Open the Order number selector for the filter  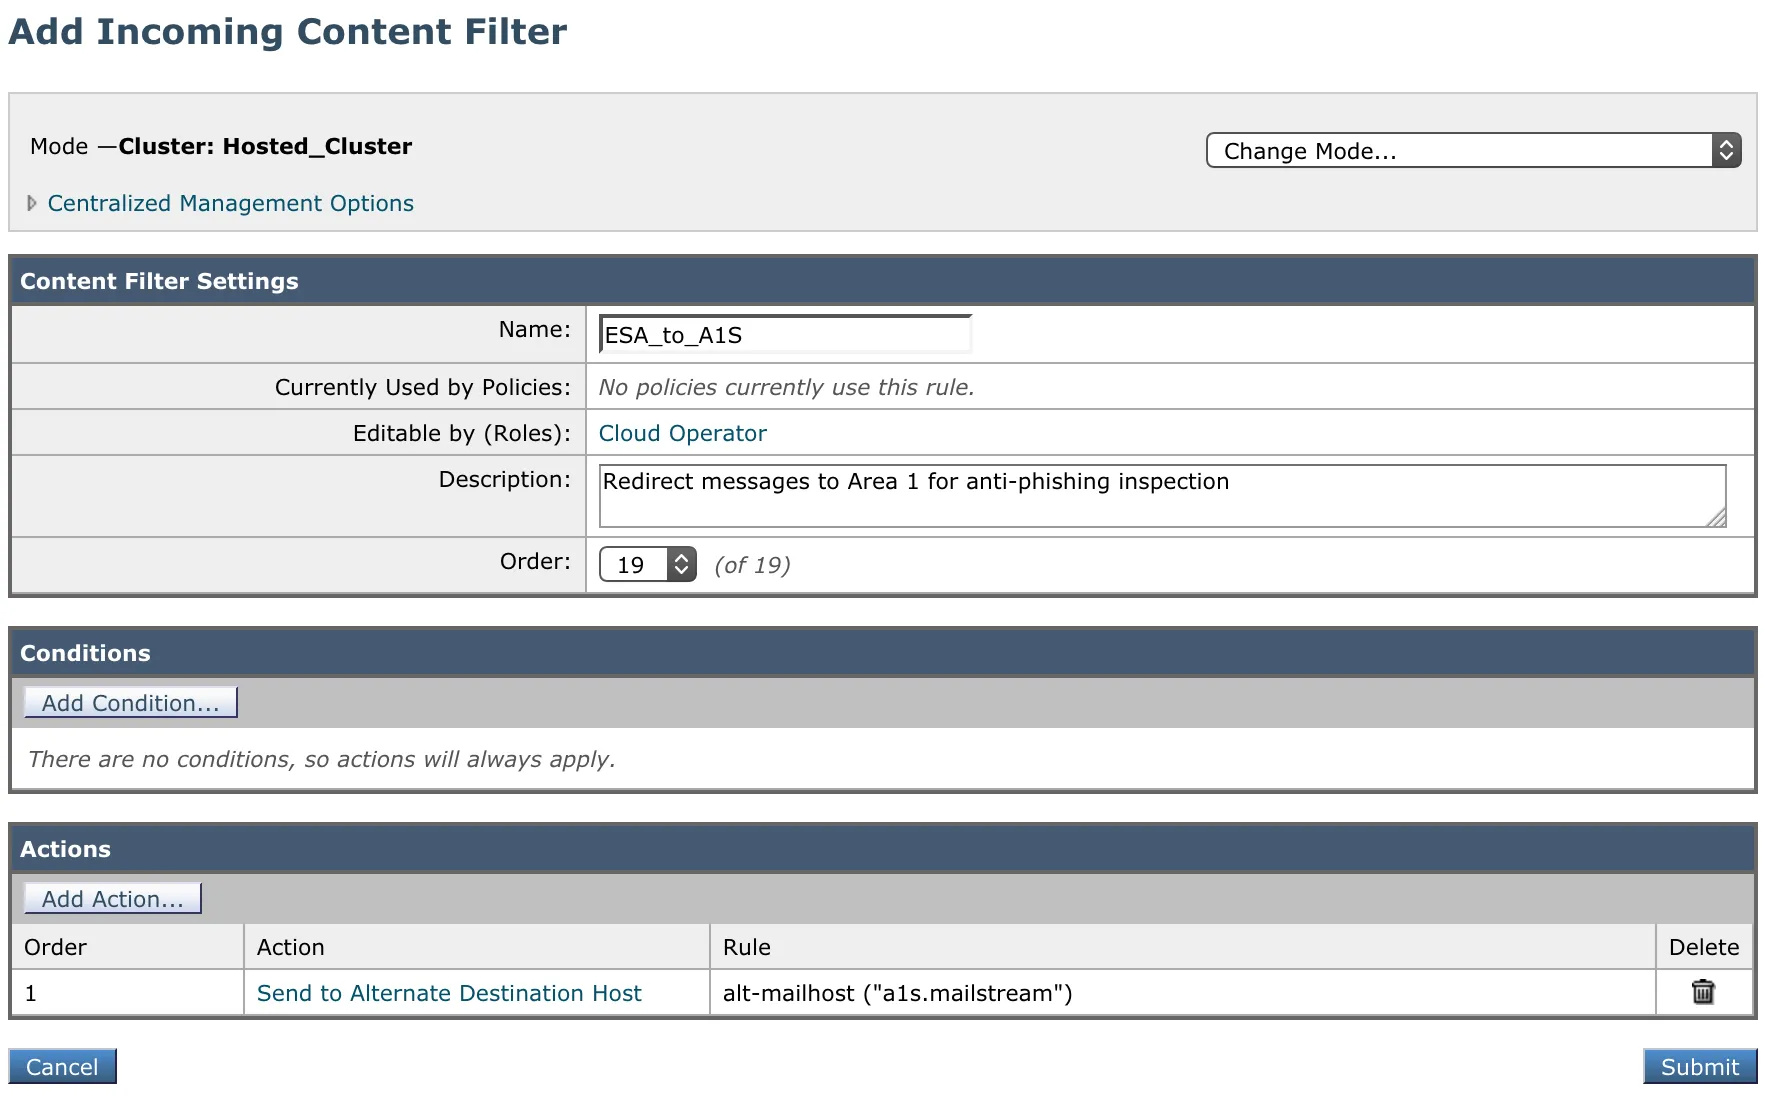[632, 563]
